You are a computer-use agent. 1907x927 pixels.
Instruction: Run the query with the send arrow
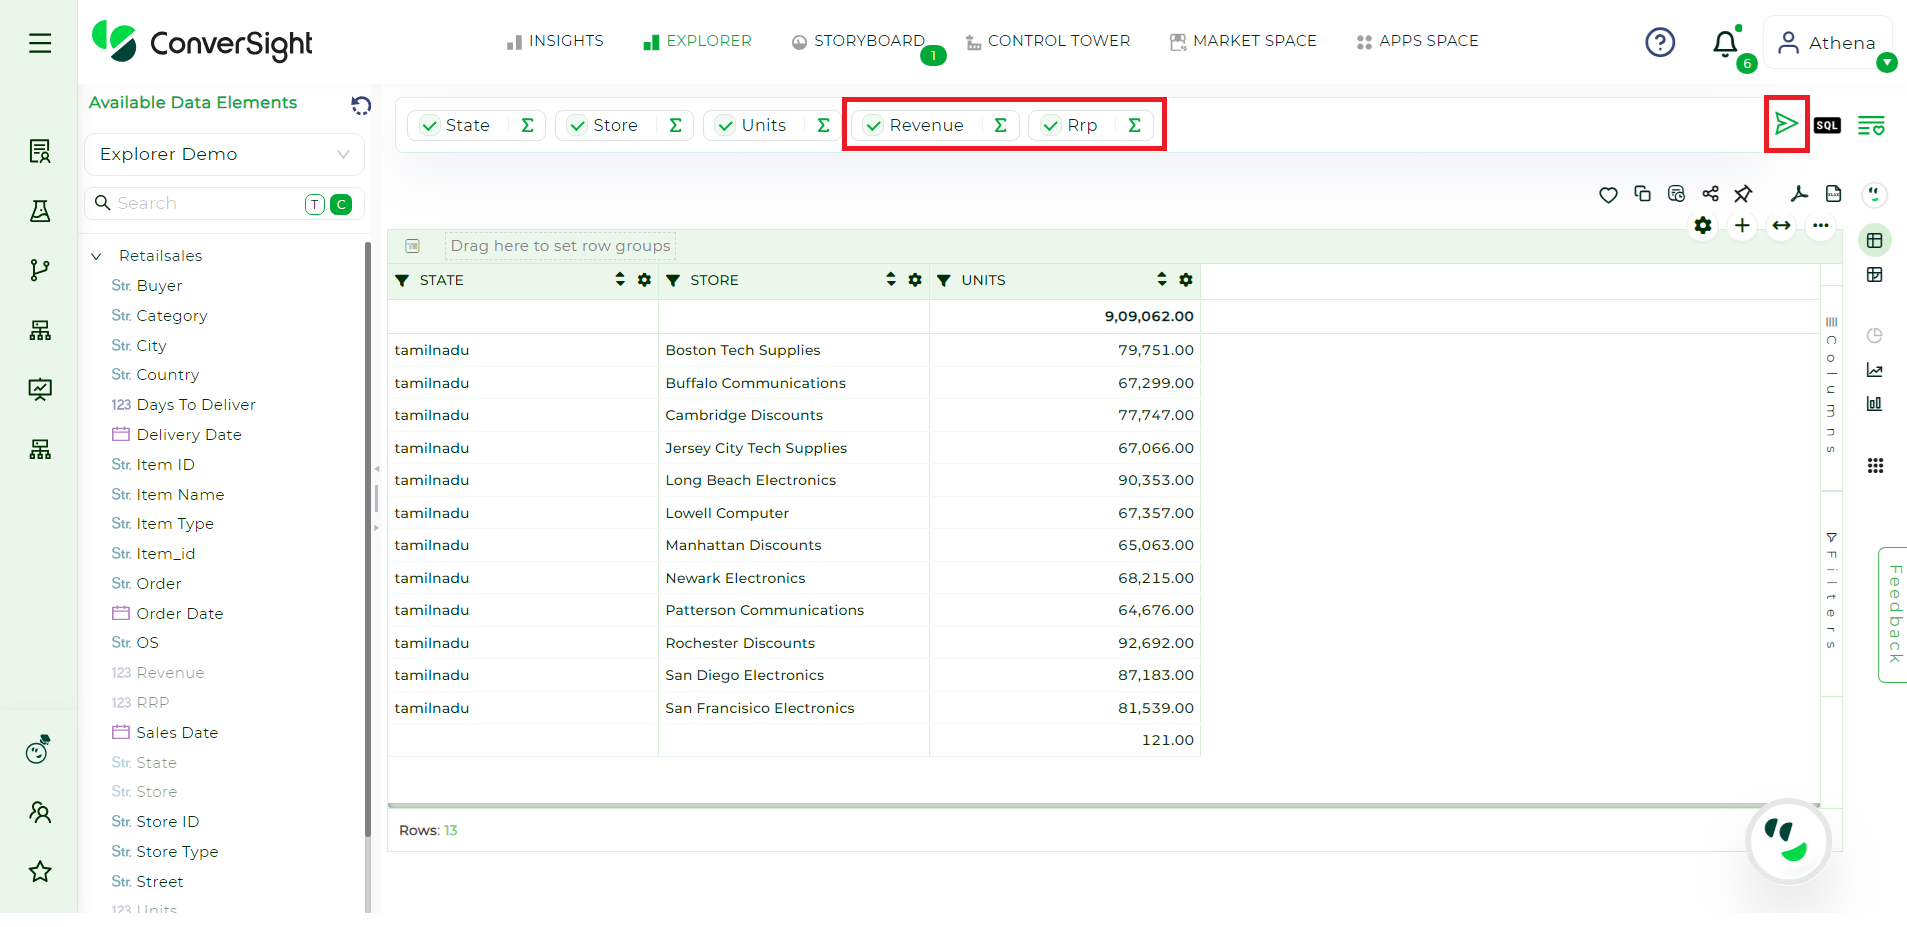pyautogui.click(x=1786, y=124)
